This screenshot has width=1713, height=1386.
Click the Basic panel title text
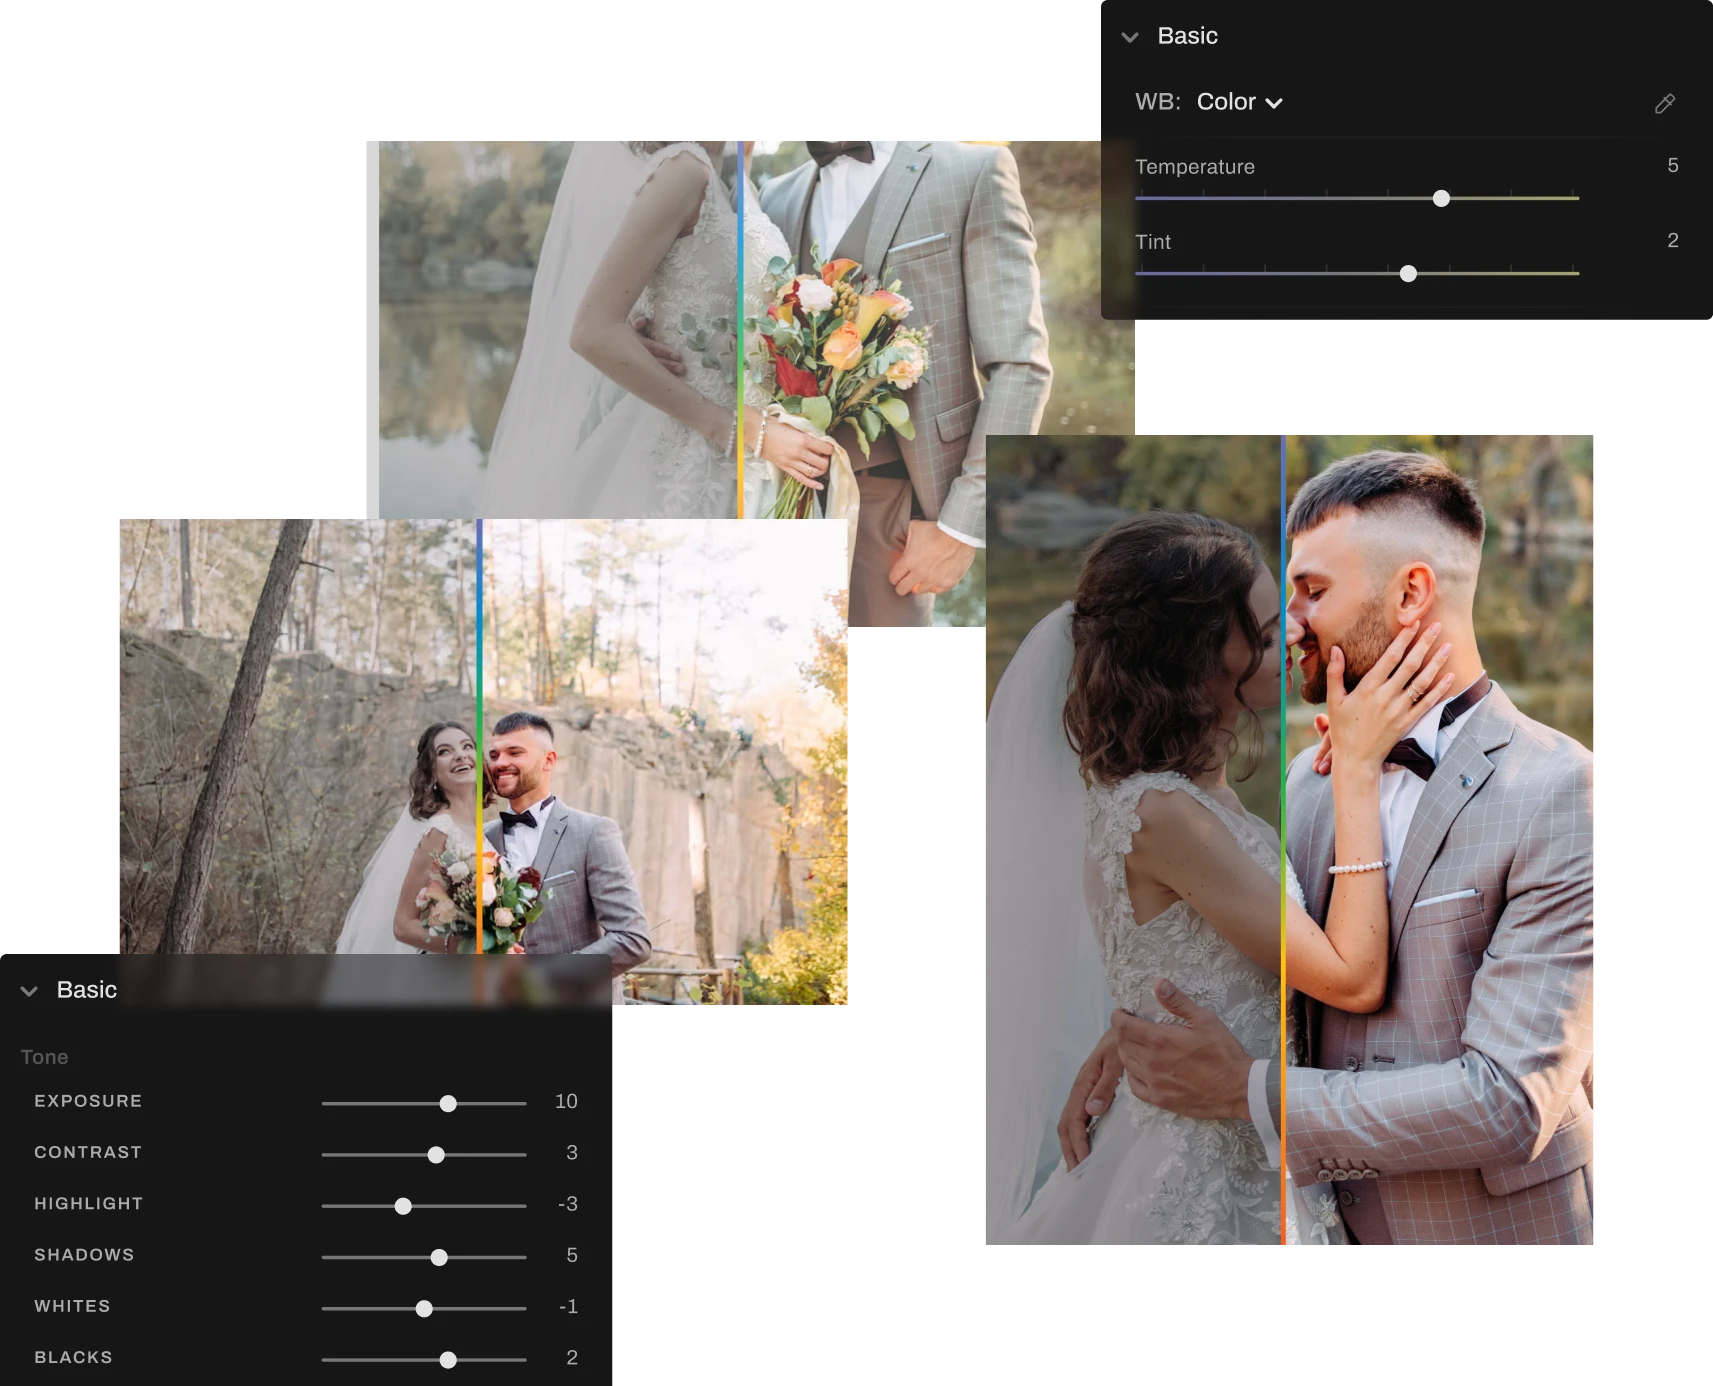point(1187,35)
